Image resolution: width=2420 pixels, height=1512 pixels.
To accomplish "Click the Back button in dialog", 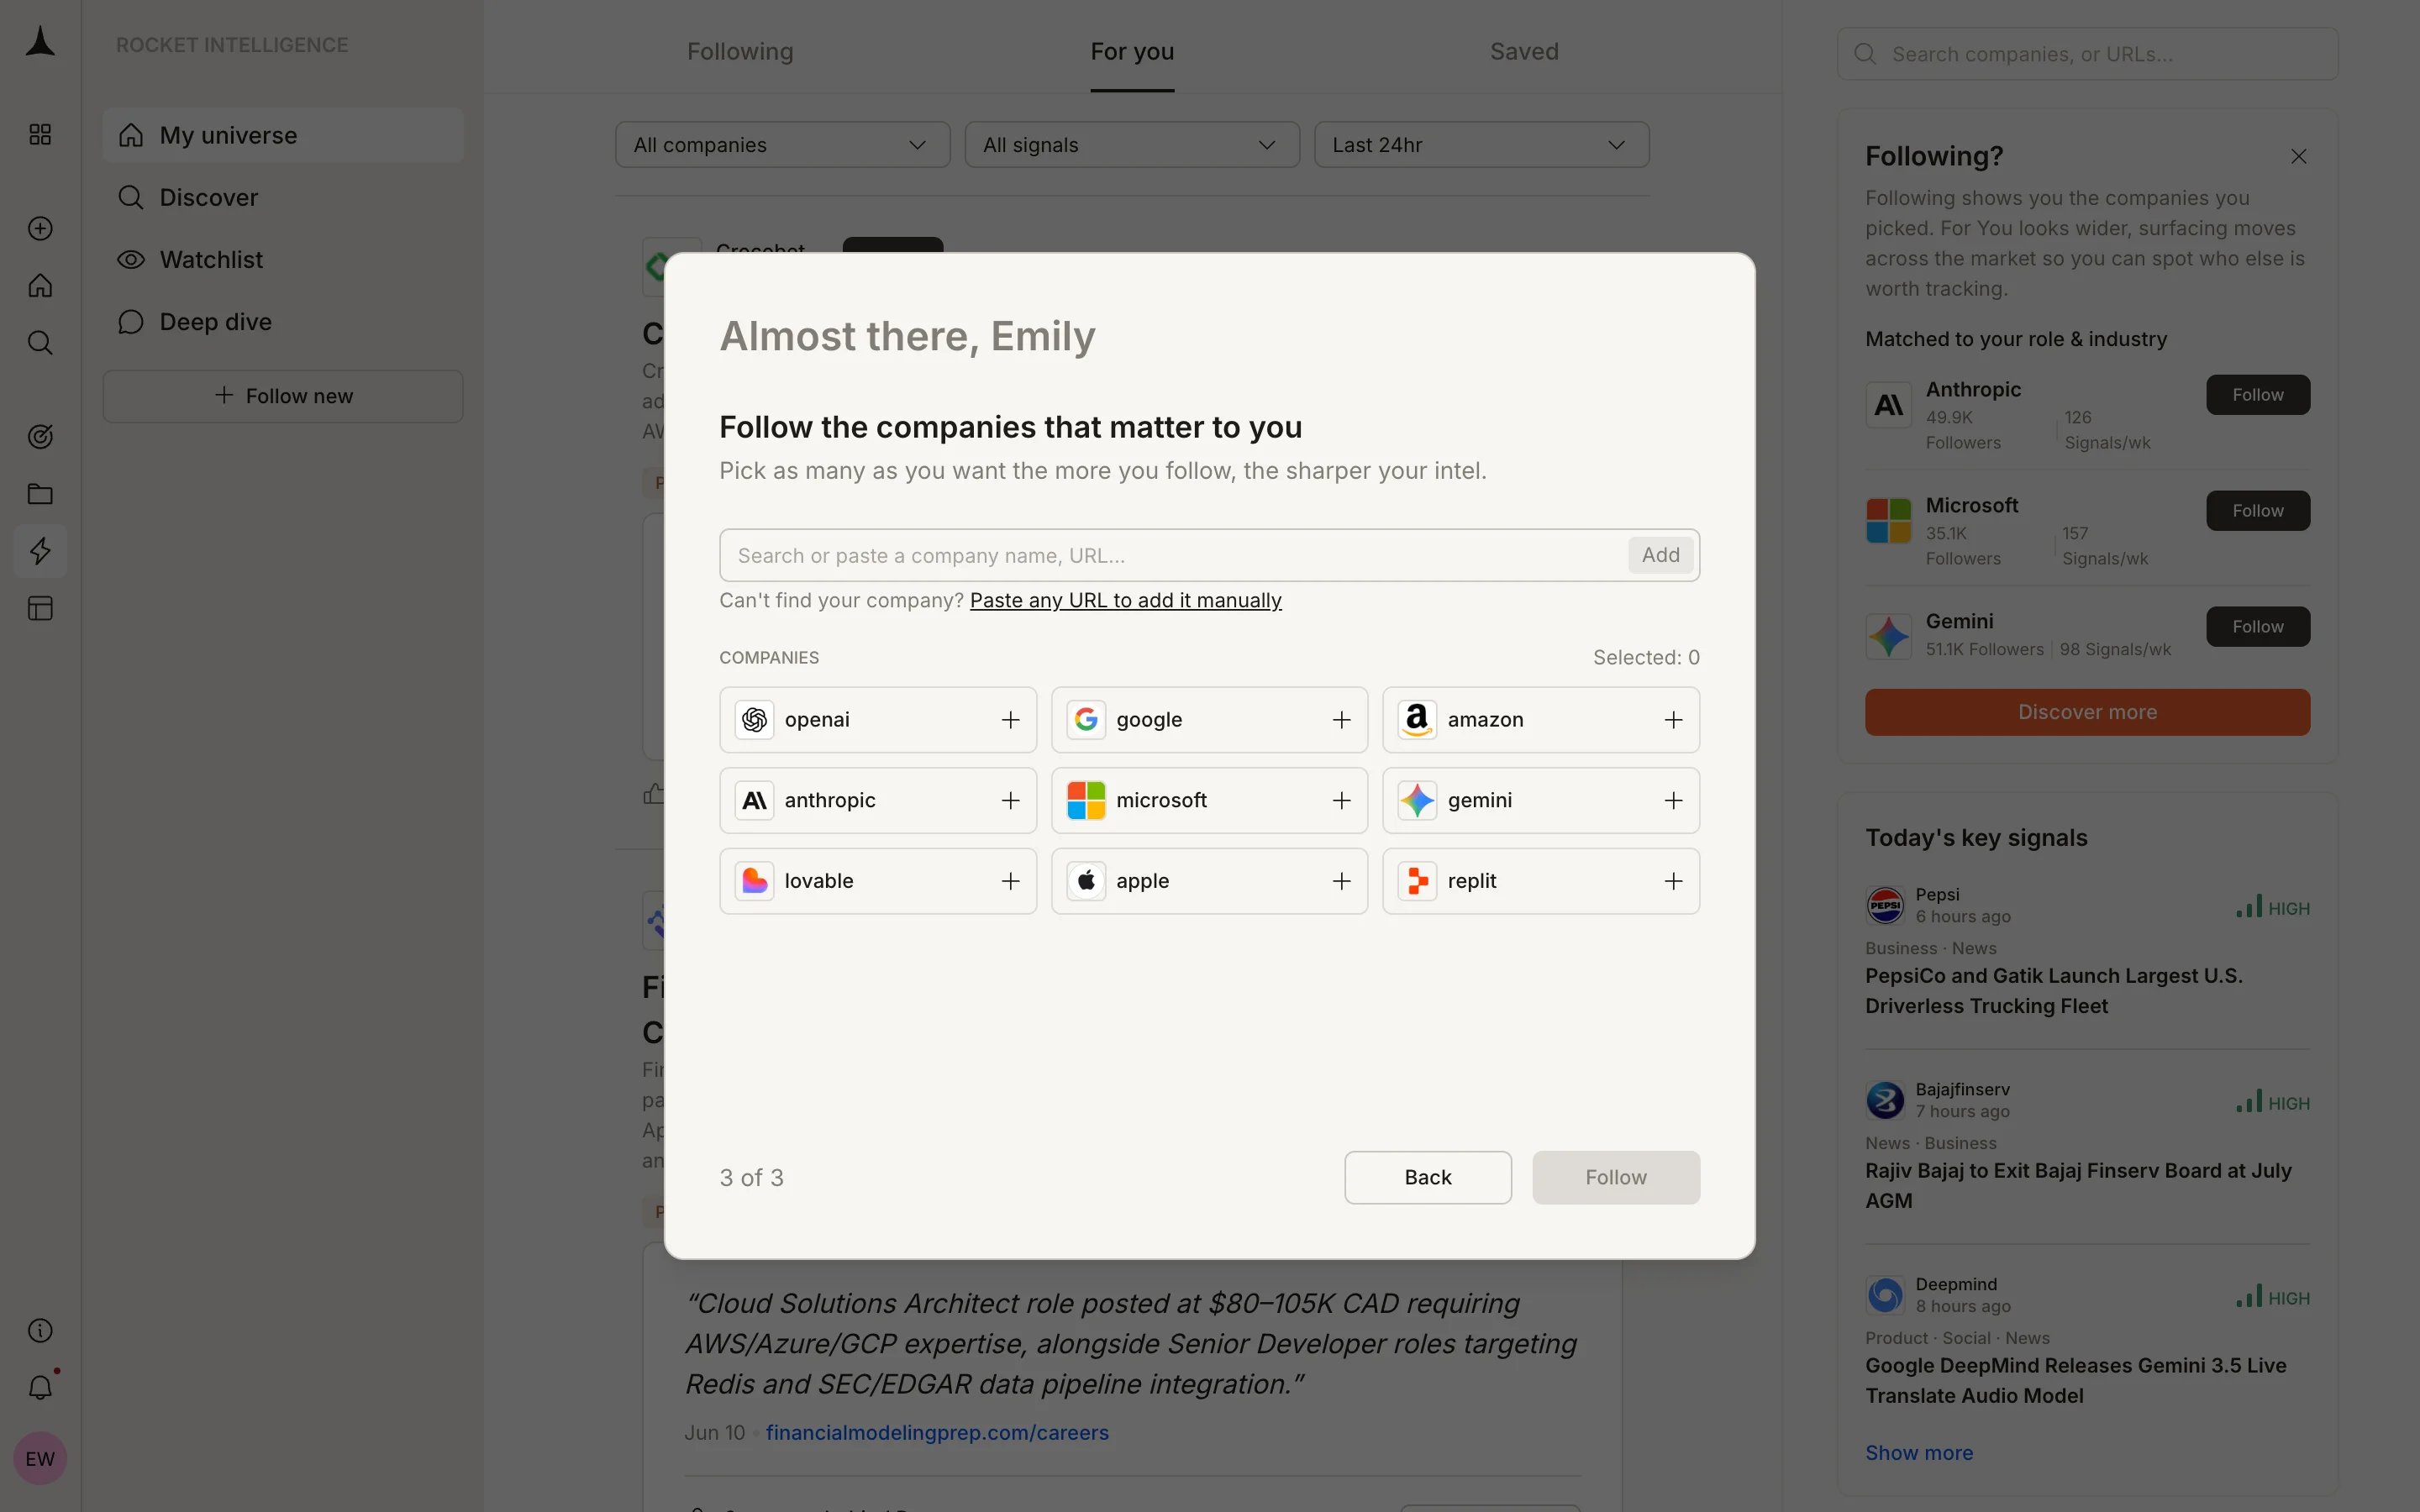I will click(1427, 1177).
